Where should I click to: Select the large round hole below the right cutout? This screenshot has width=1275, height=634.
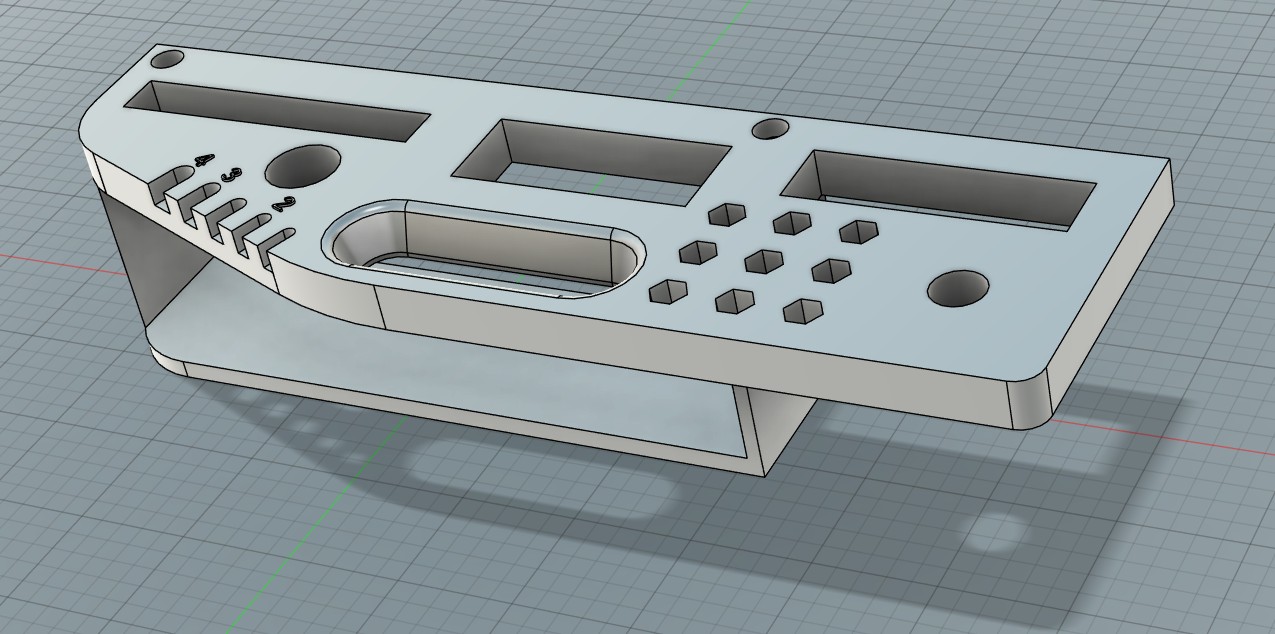click(959, 288)
